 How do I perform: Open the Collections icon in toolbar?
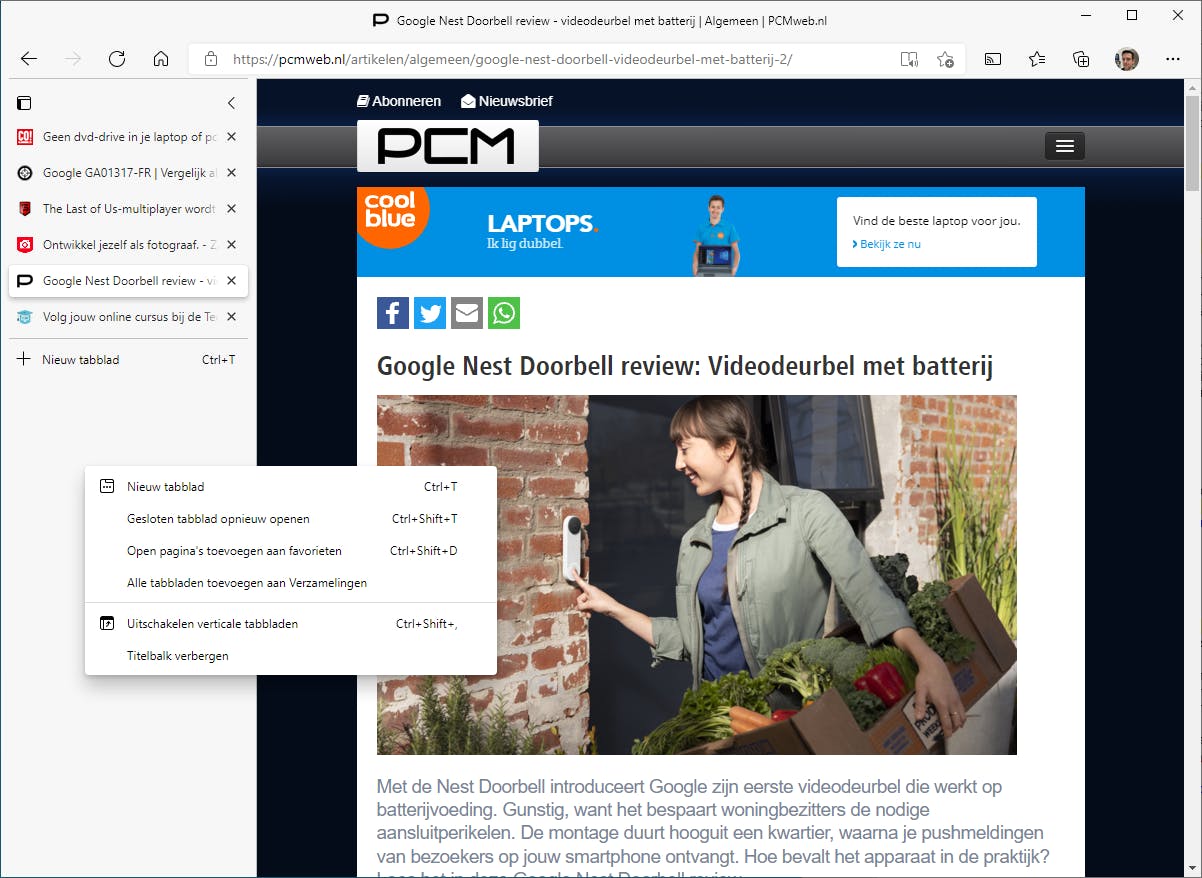[1081, 59]
